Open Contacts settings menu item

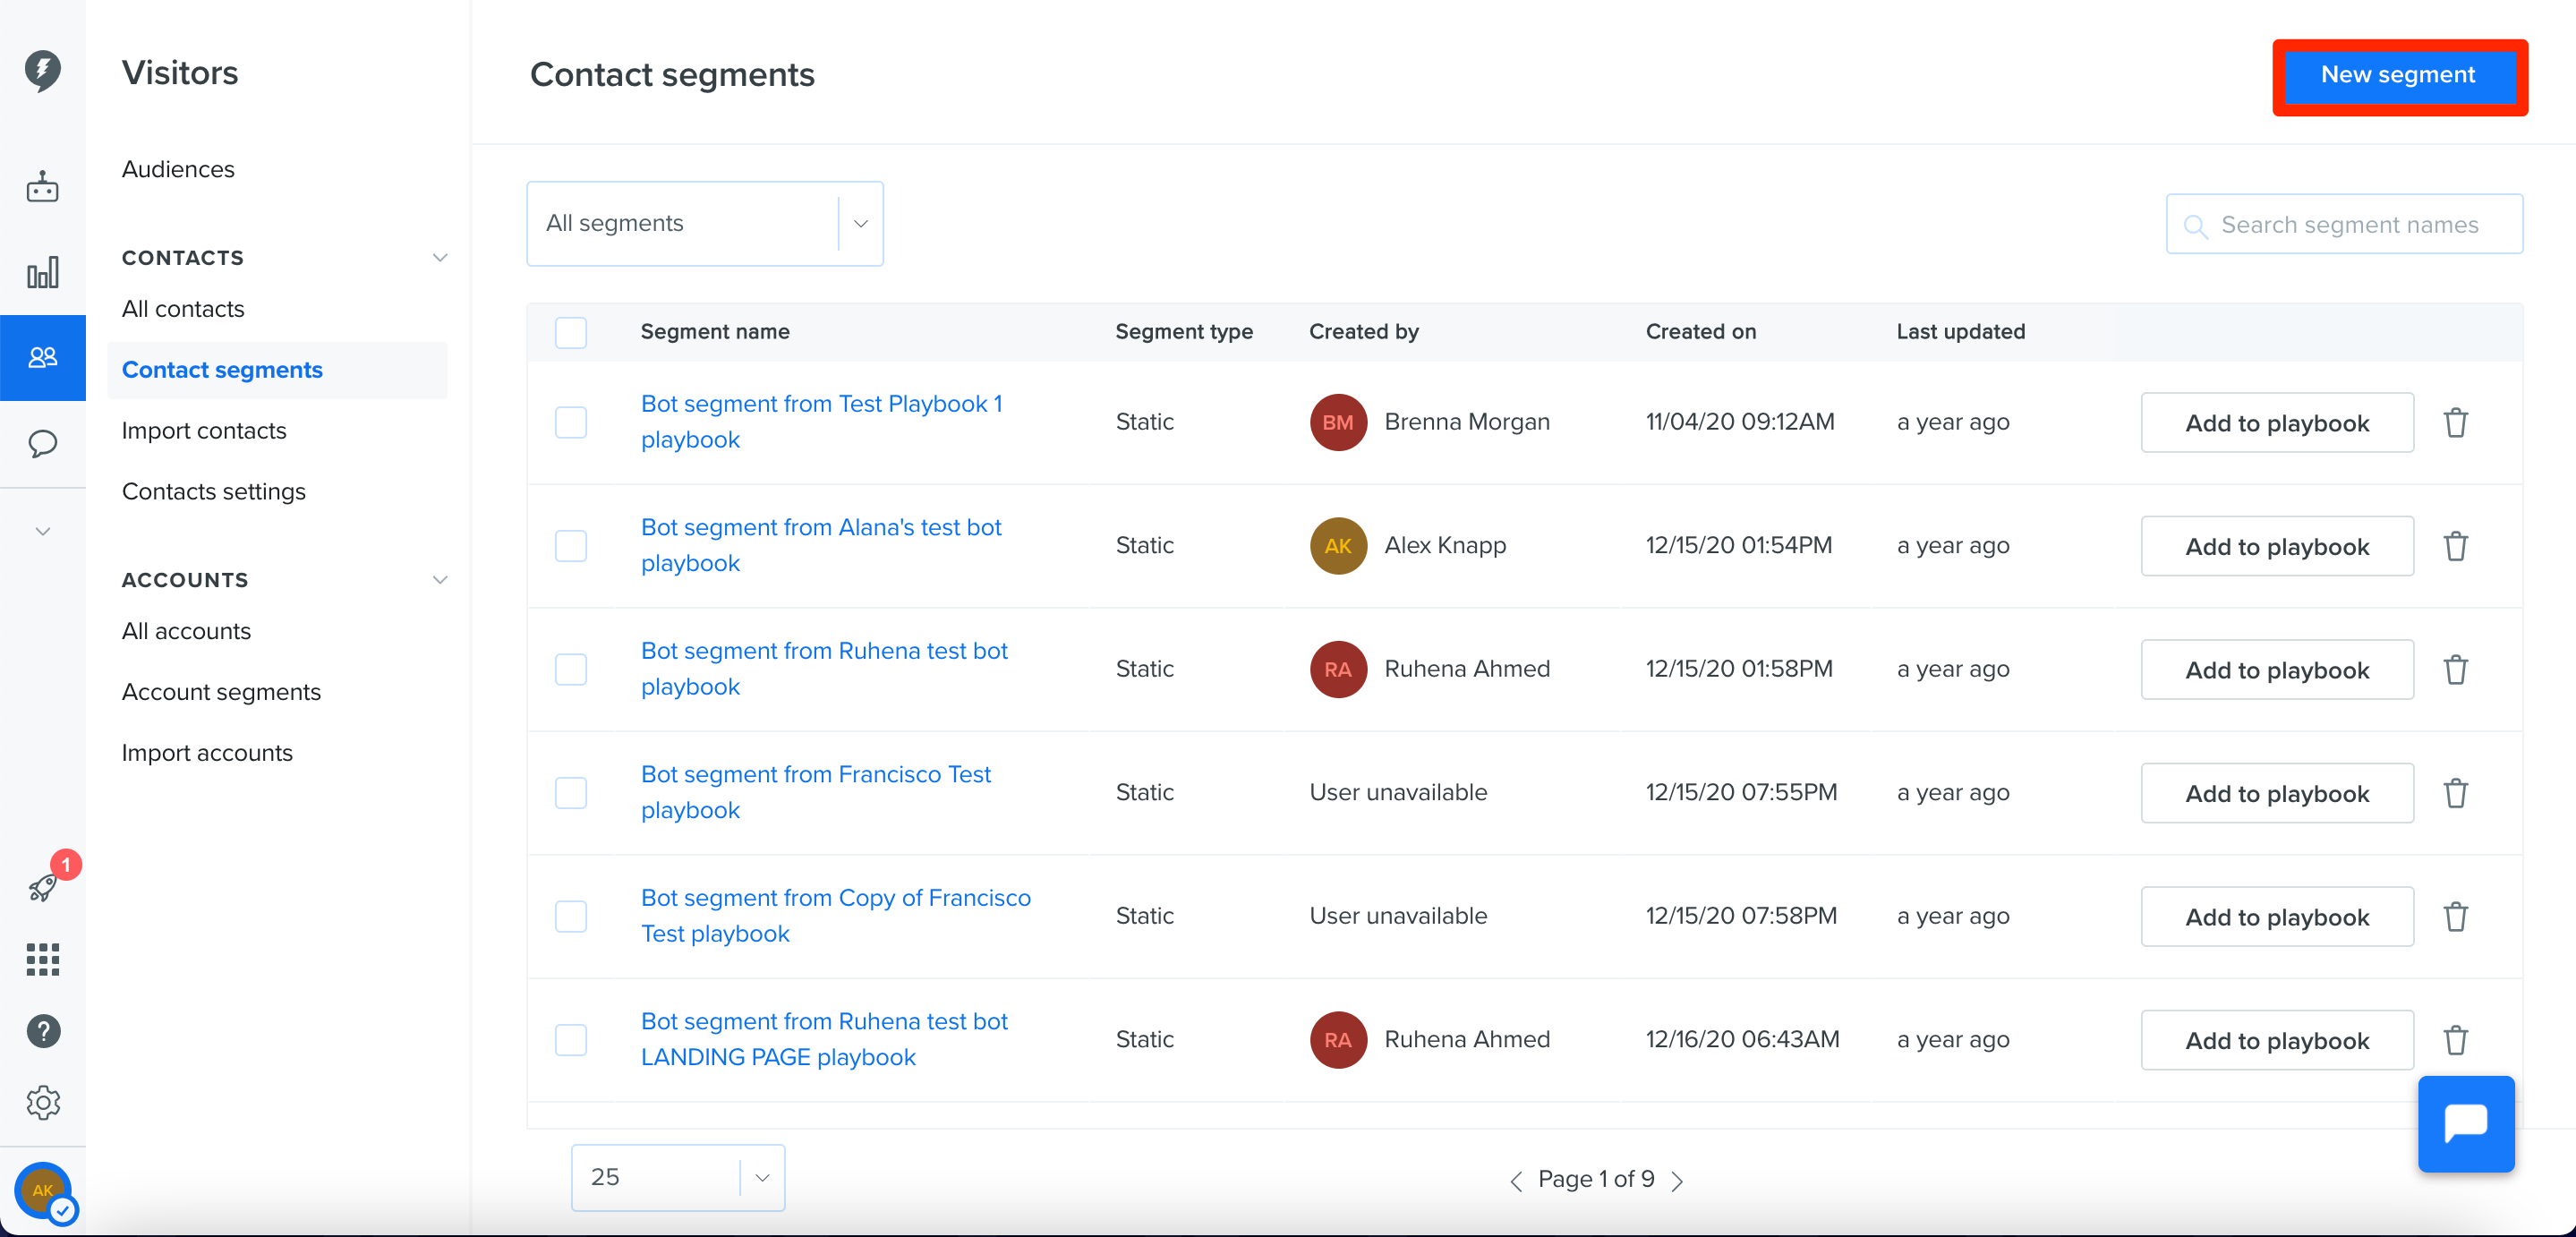pyautogui.click(x=213, y=491)
